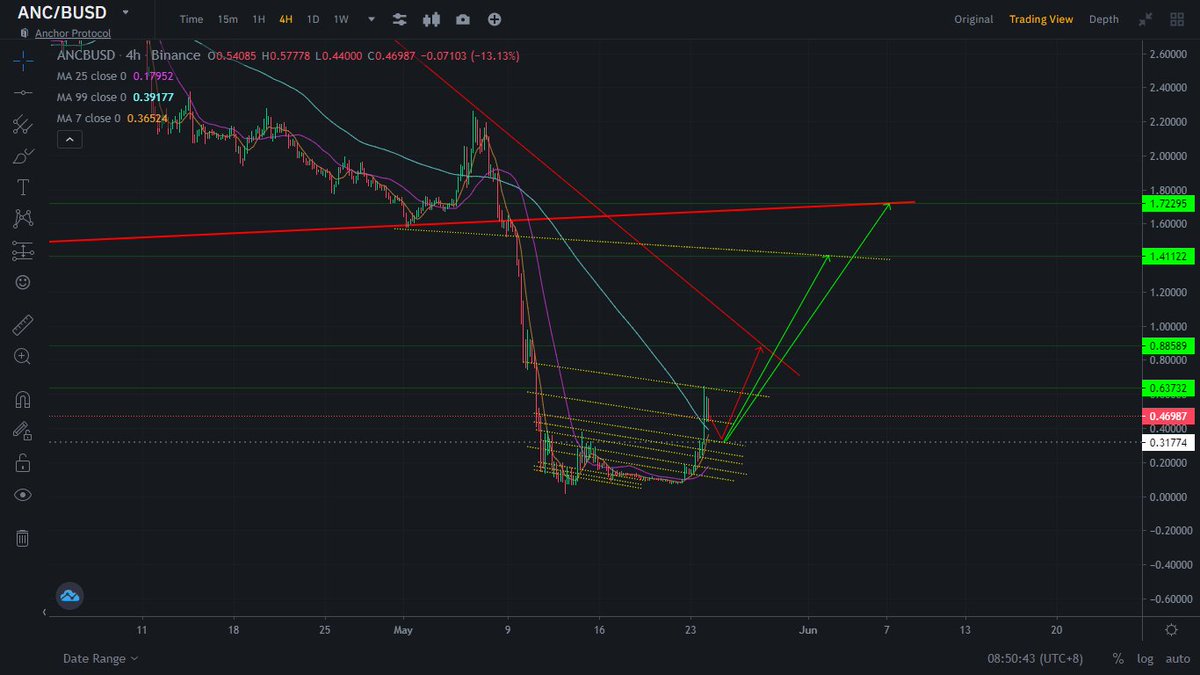This screenshot has width=1200, height=675.
Task: Select the horizontal line drawing tool
Action: coord(22,92)
